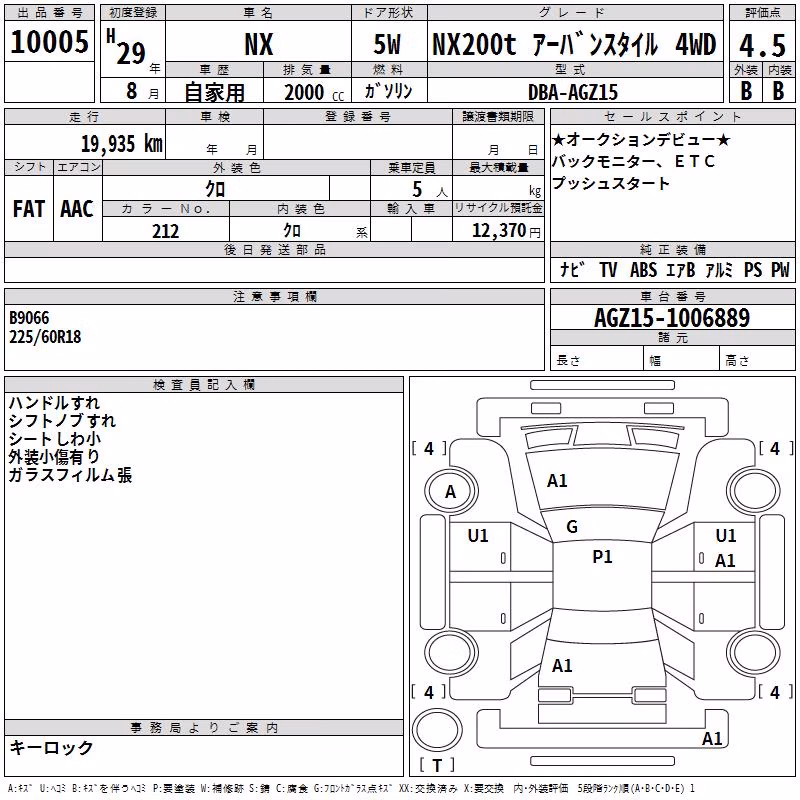Click the 注意事項欄 header
This screenshot has height=800, width=800.
point(274,296)
